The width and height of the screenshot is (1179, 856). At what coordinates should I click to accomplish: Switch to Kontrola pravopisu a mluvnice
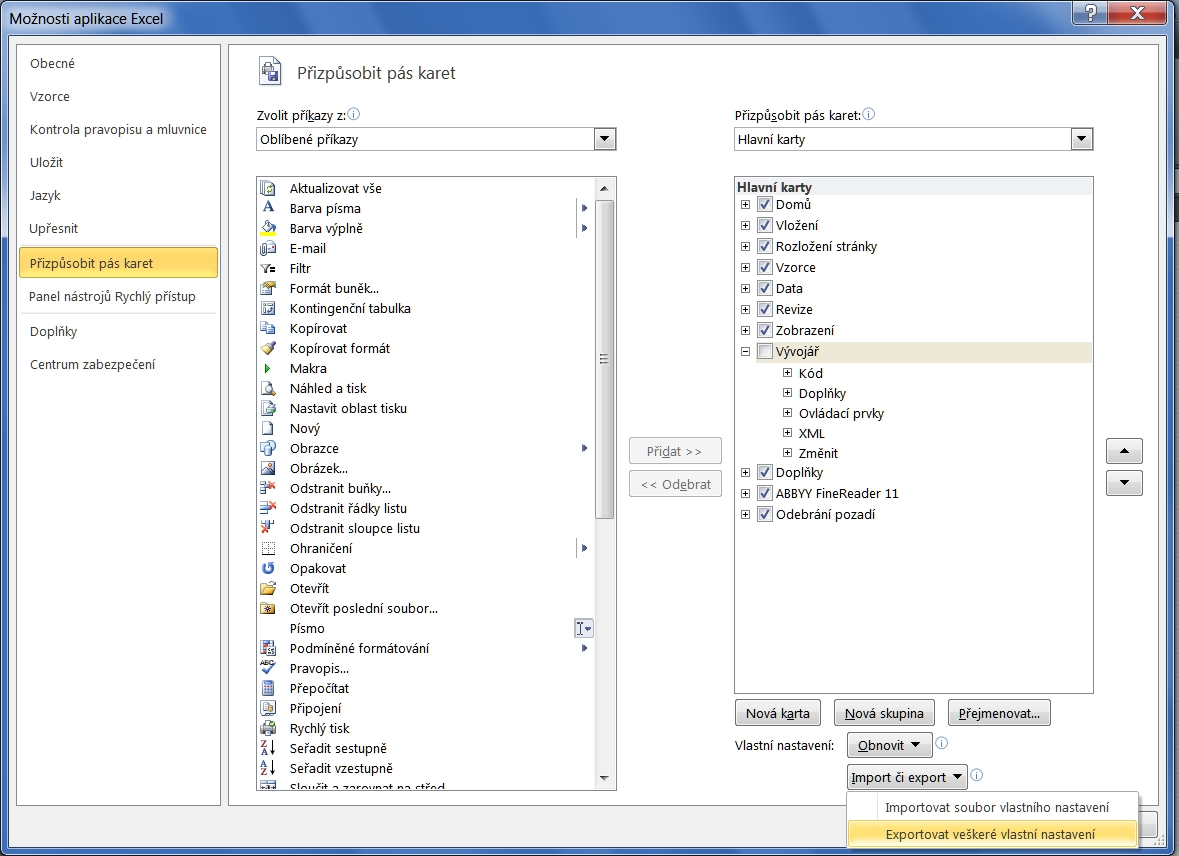pyautogui.click(x=118, y=129)
